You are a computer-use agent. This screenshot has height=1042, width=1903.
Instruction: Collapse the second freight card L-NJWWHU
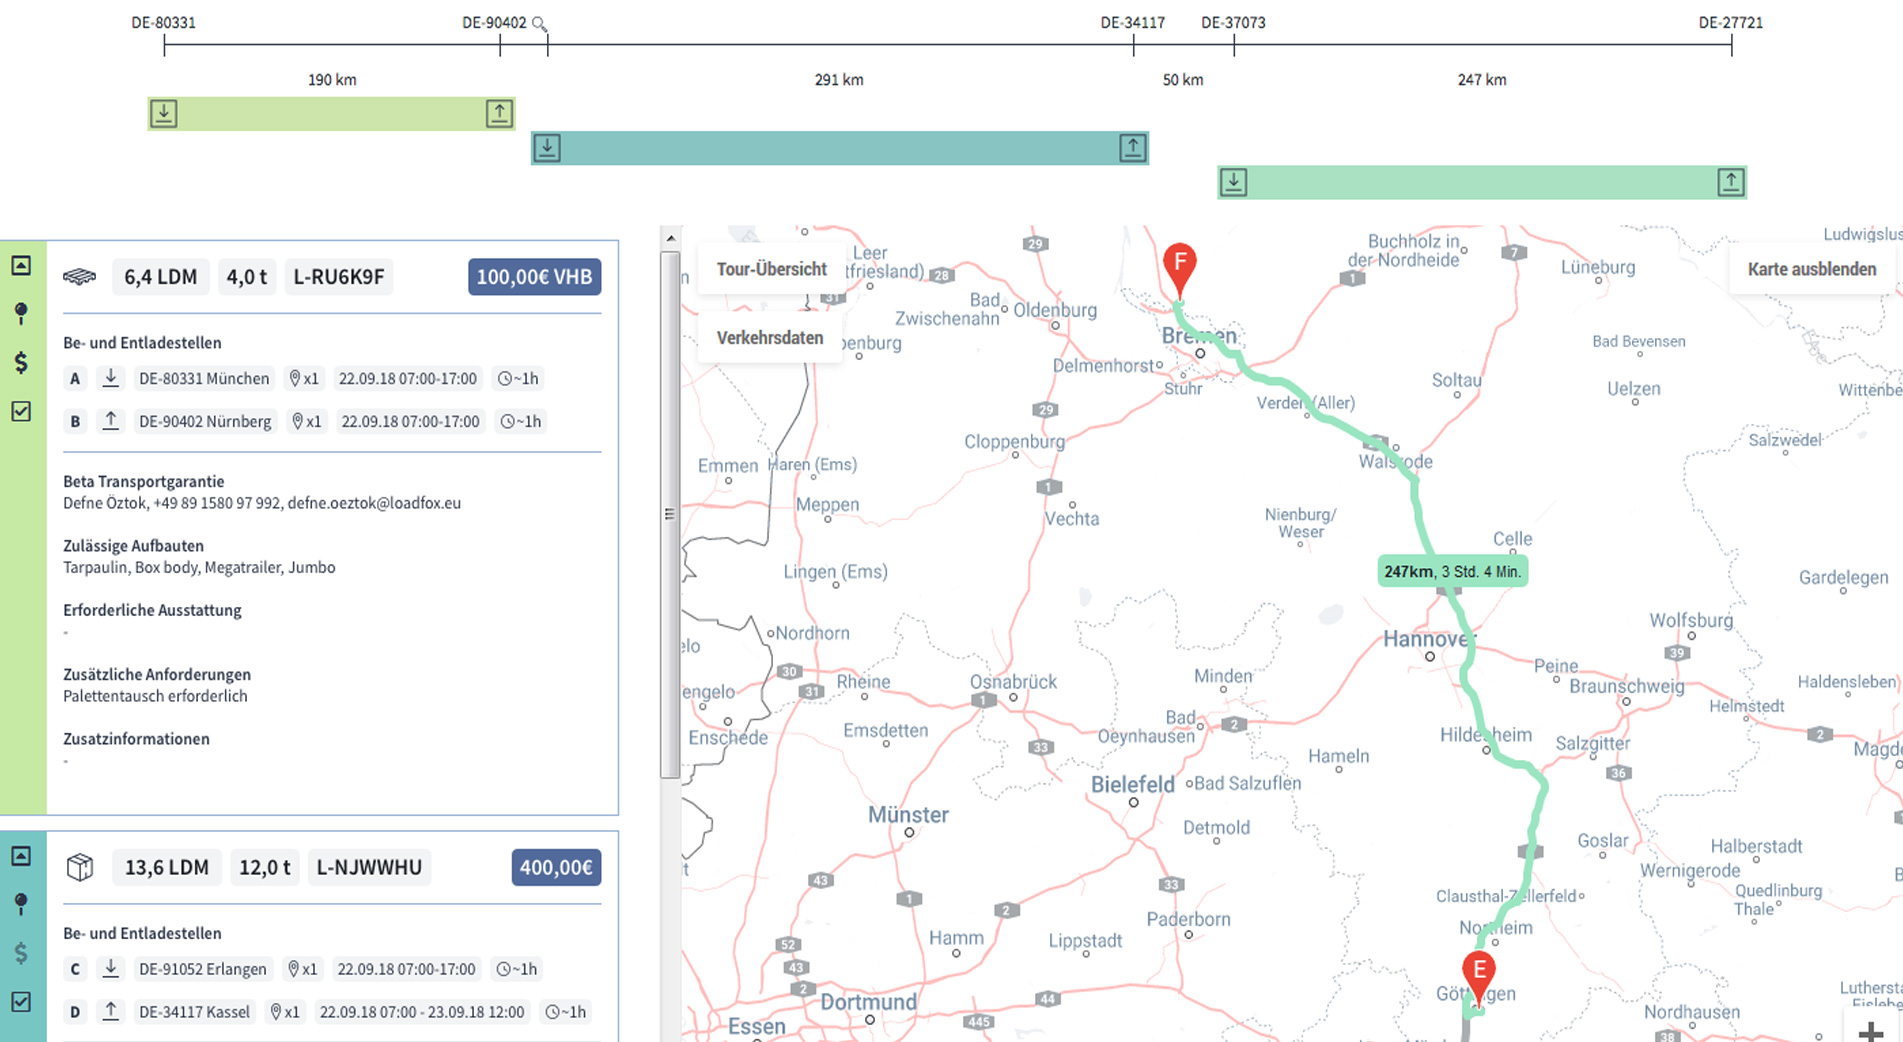pyautogui.click(x=21, y=856)
